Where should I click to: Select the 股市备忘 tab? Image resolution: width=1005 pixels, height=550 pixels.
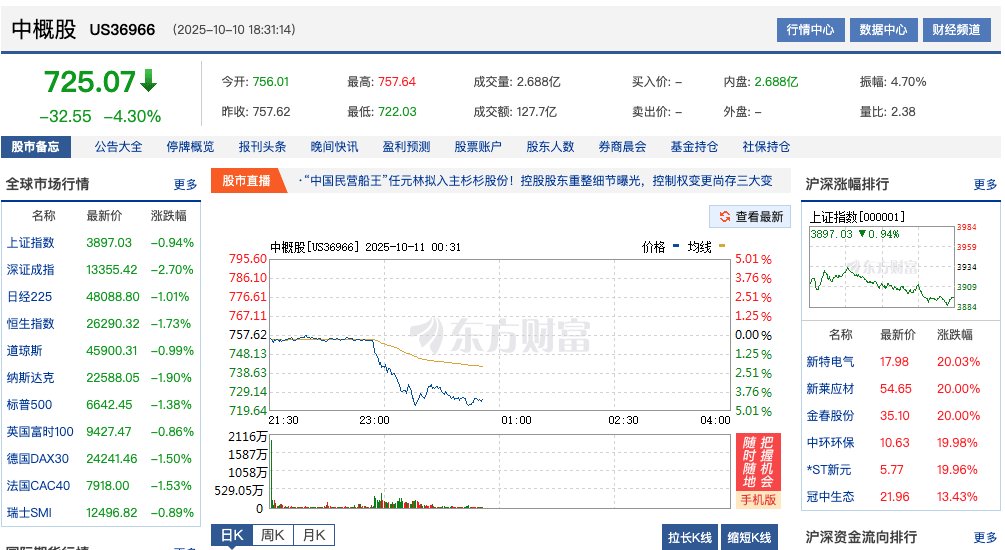tap(35, 147)
